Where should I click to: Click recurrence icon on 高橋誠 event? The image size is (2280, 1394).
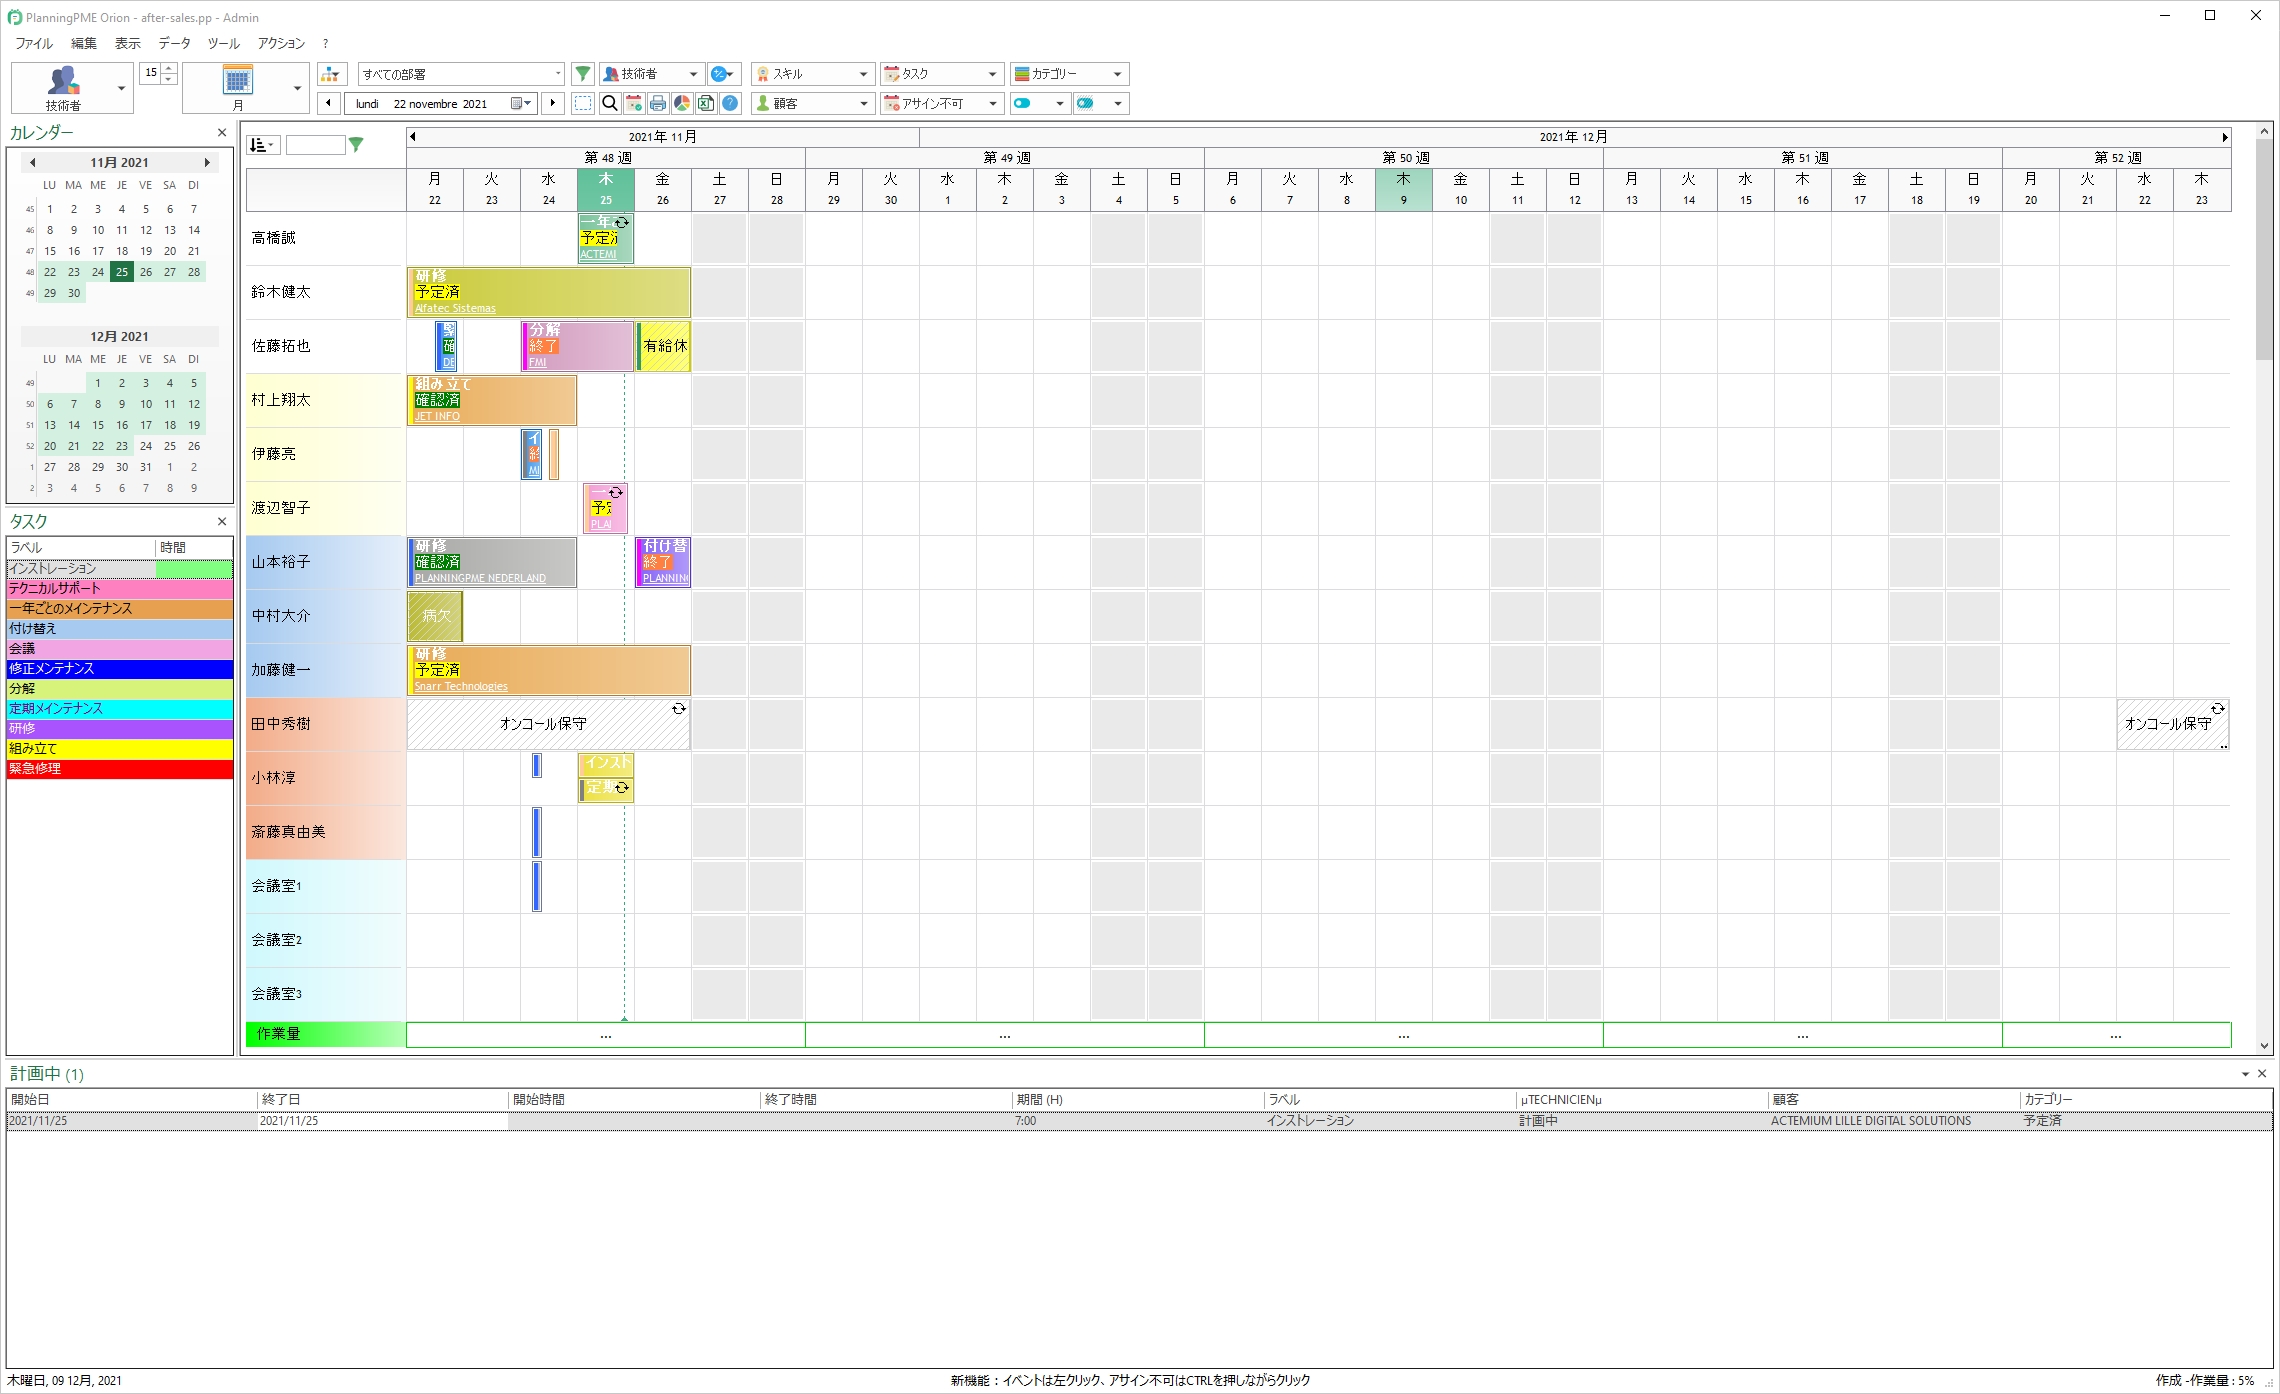point(621,223)
